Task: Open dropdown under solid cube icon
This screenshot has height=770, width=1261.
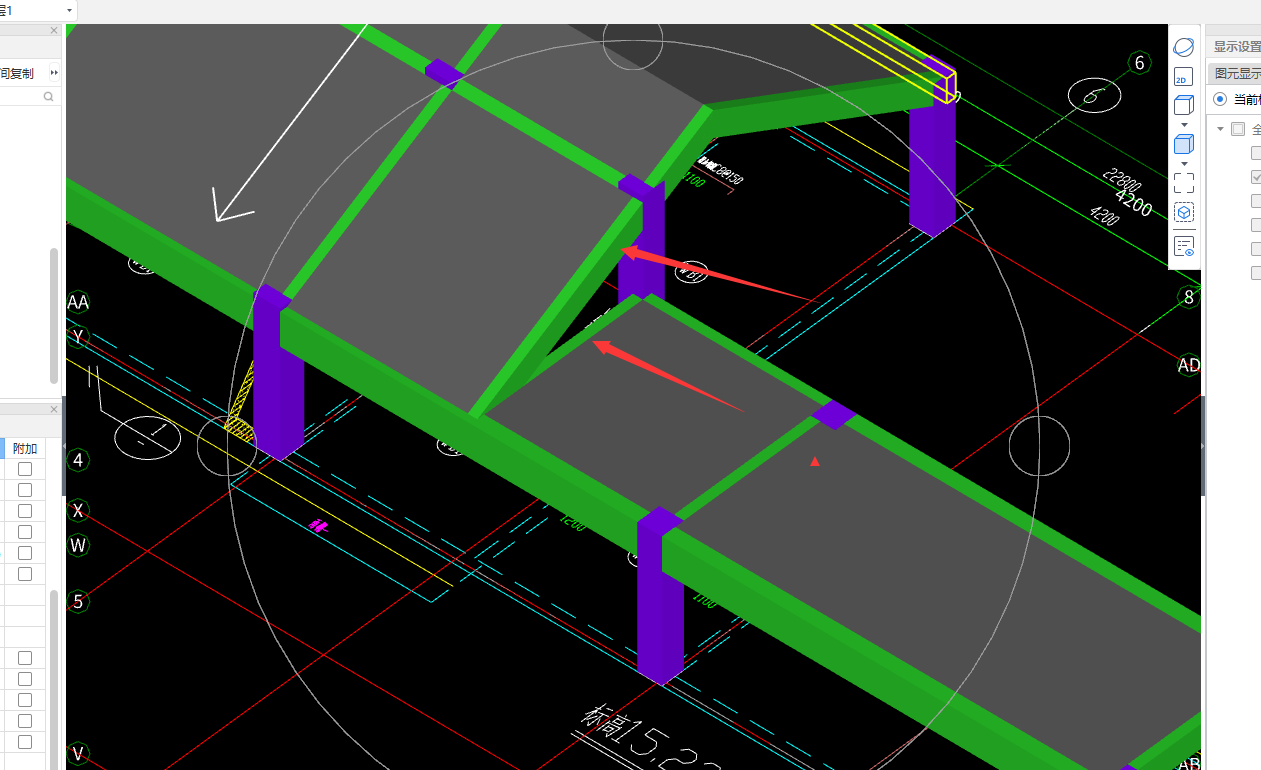Action: tap(1184, 163)
